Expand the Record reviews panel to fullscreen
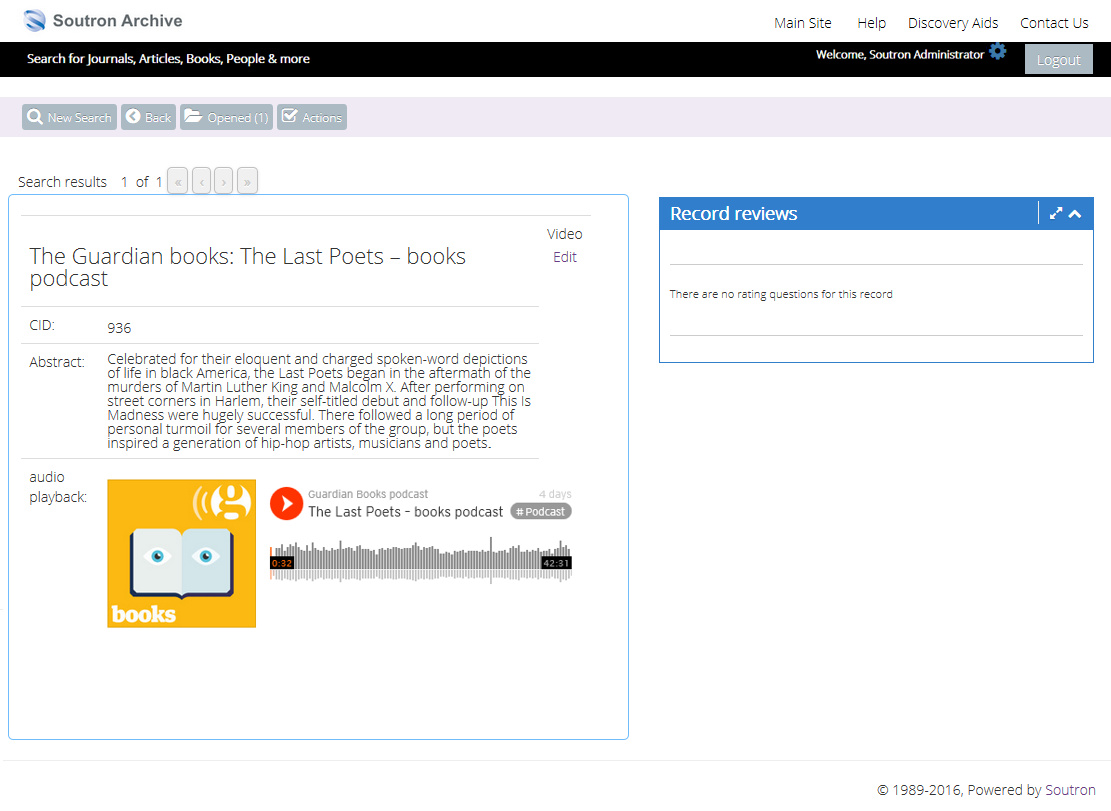The width and height of the screenshot is (1111, 811). pyautogui.click(x=1056, y=213)
